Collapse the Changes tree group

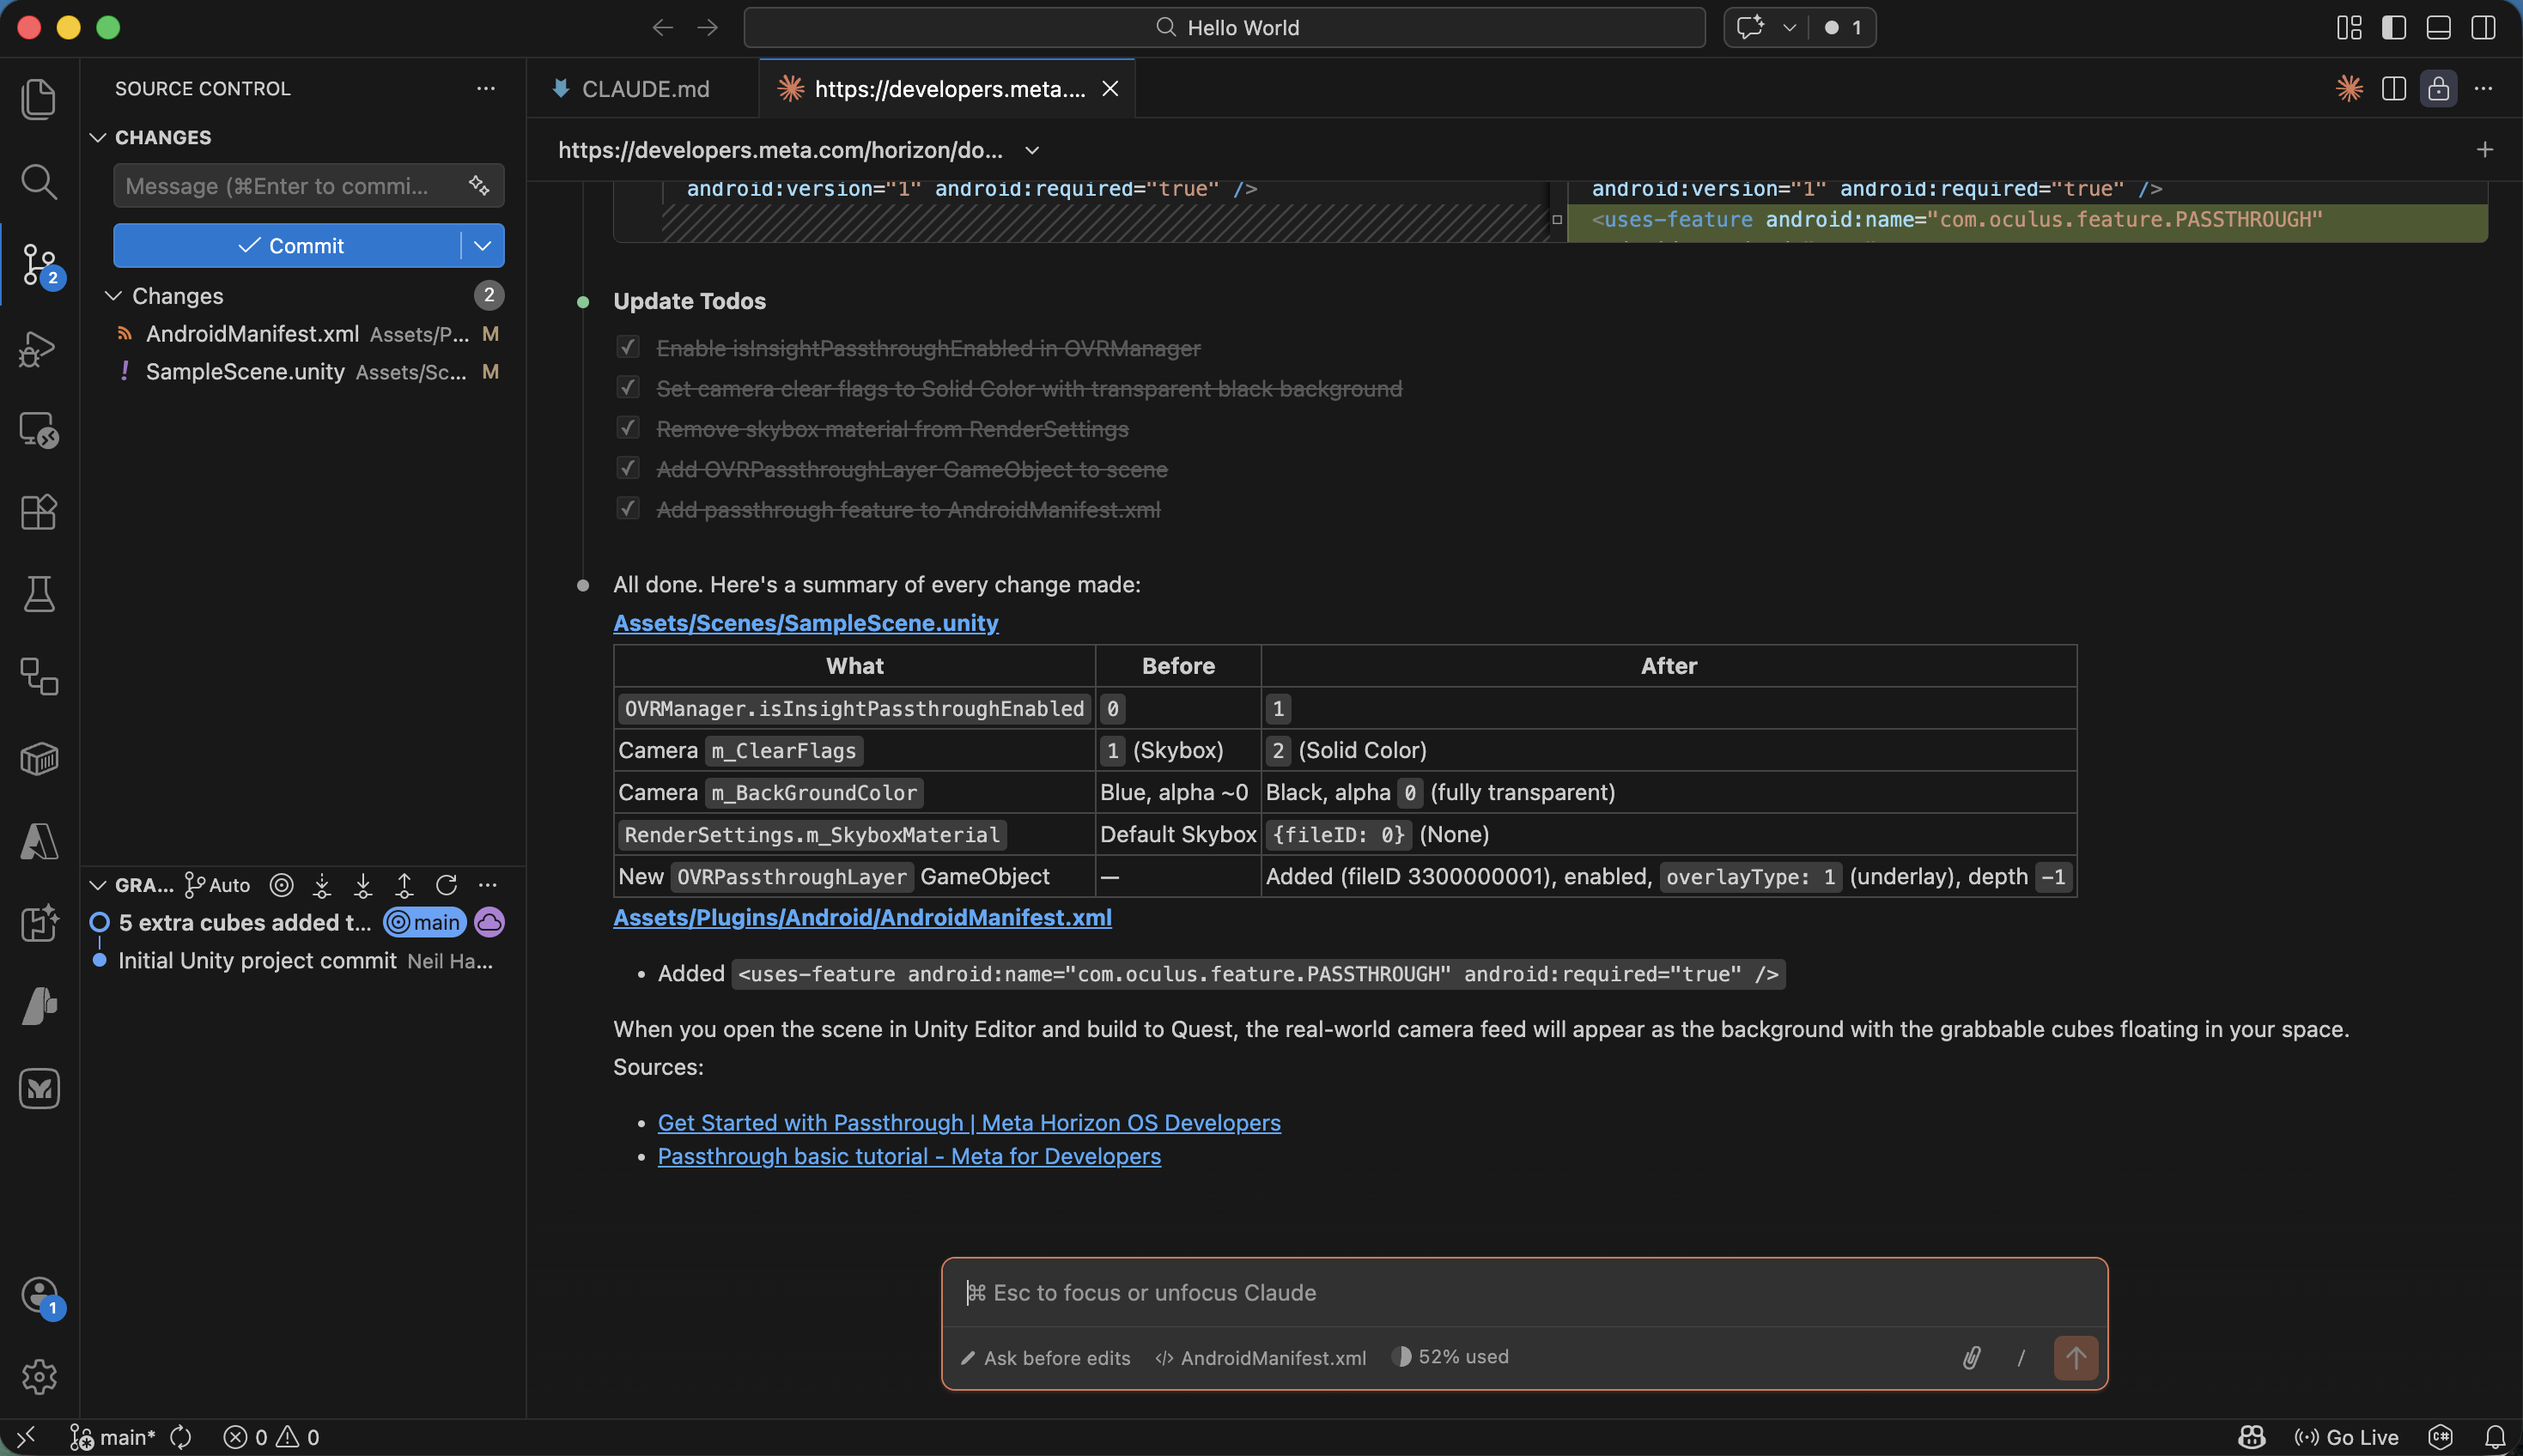coord(114,296)
